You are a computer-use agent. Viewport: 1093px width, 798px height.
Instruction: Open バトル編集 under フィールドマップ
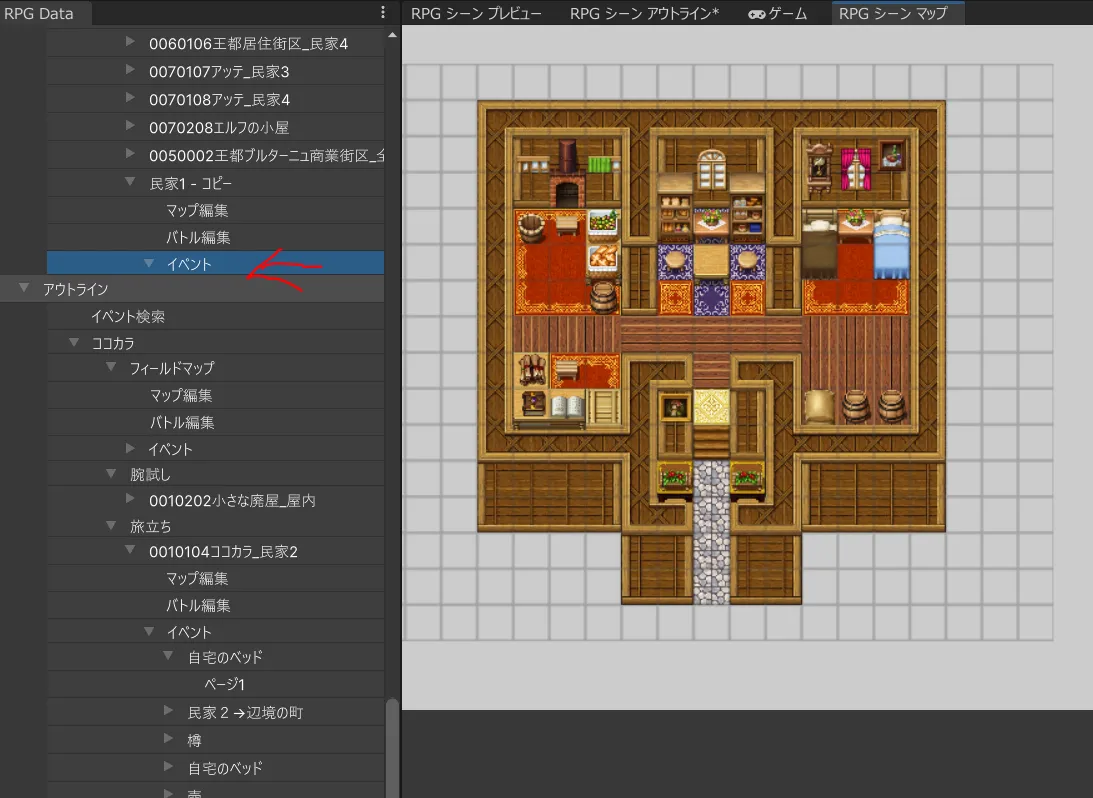point(181,422)
